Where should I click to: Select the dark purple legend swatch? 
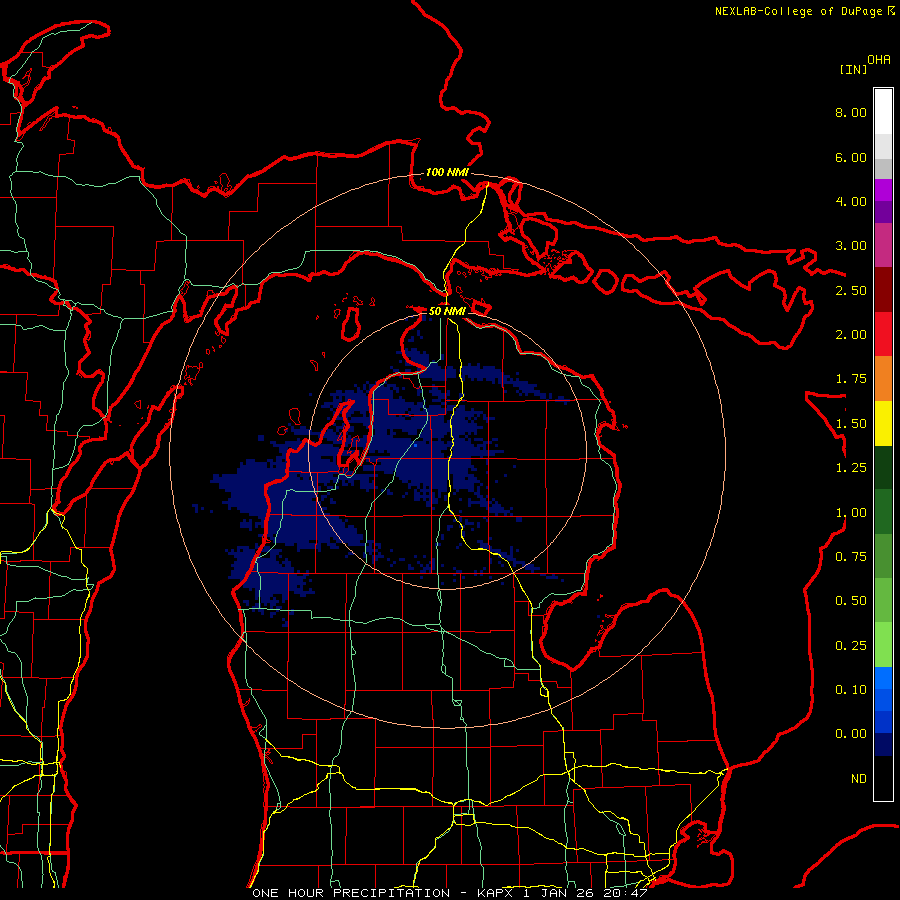pyautogui.click(x=883, y=212)
